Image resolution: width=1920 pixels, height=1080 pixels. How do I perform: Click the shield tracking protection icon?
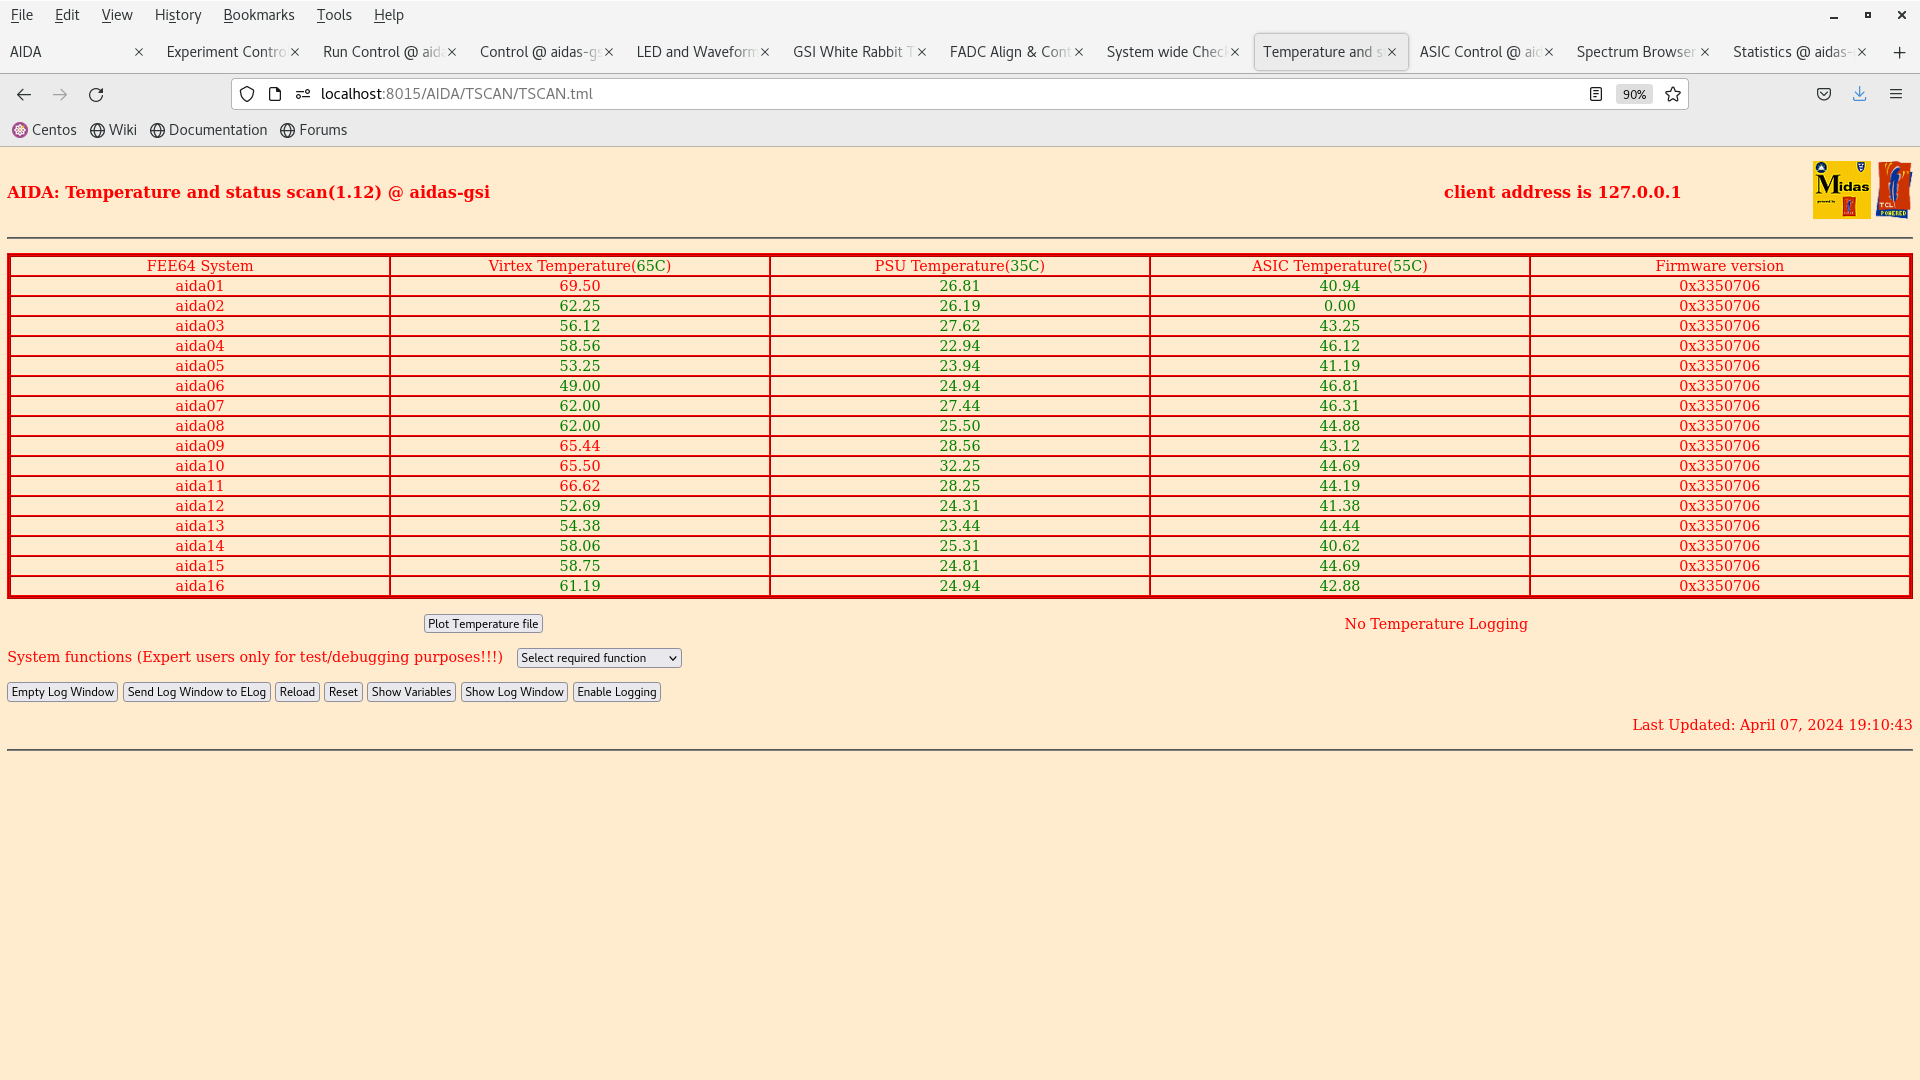[x=247, y=94]
